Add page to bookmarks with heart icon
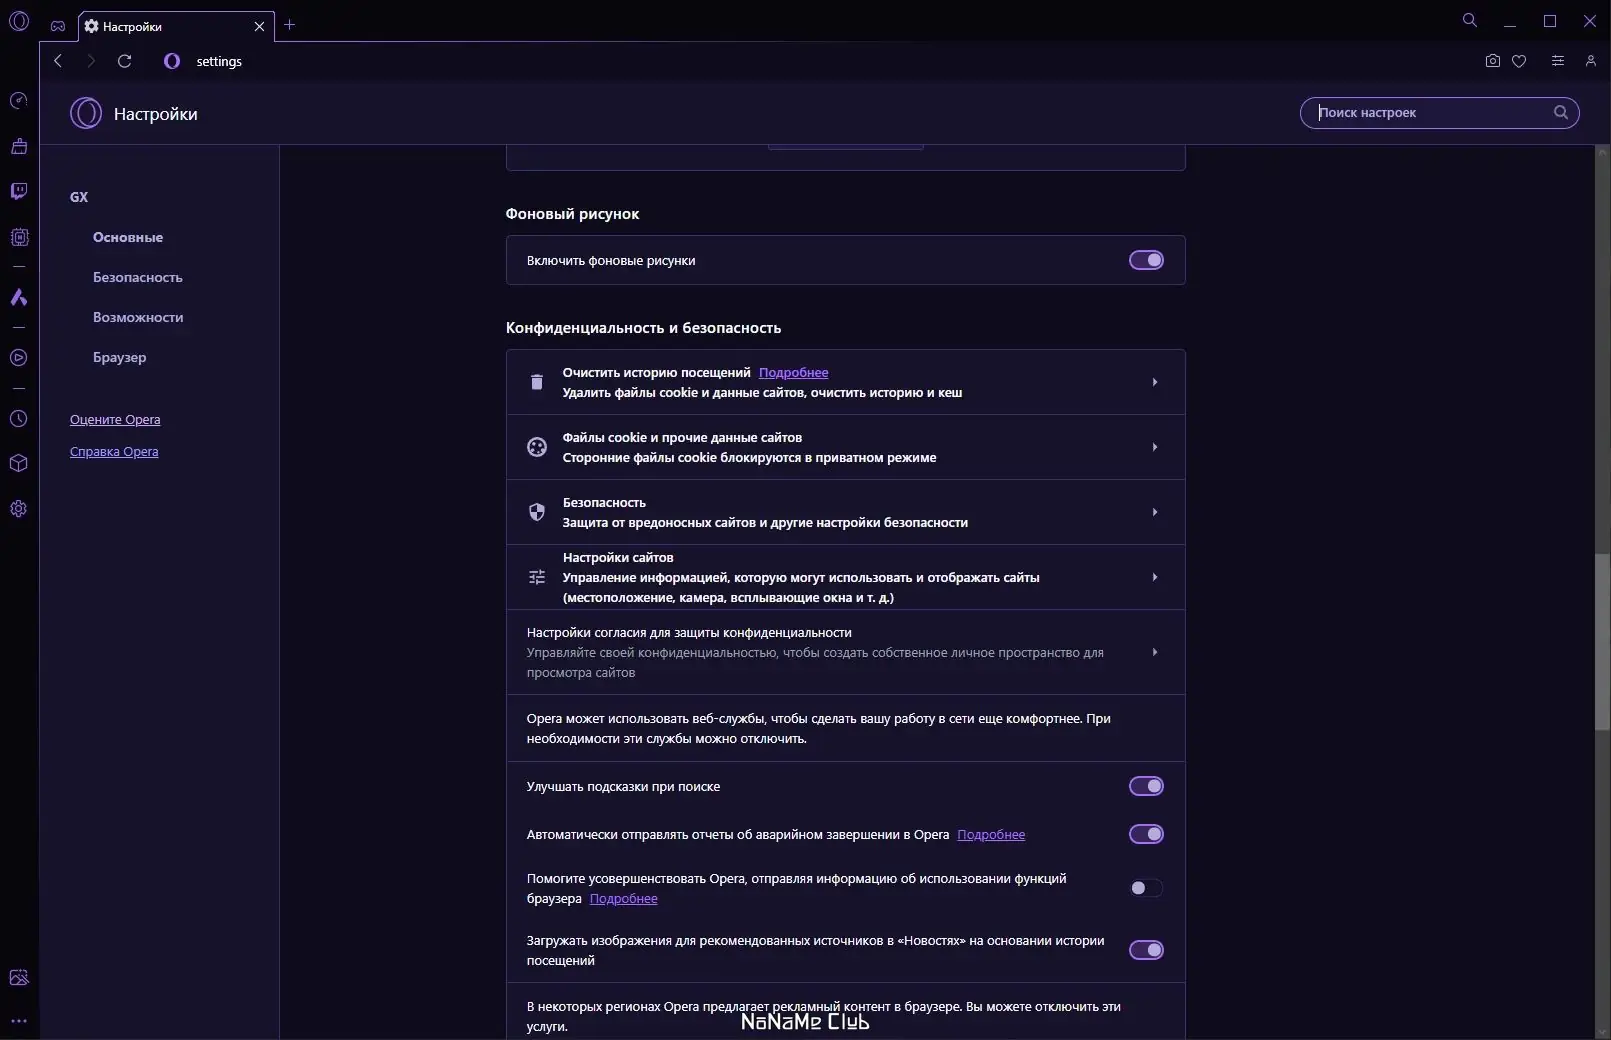This screenshot has width=1611, height=1040. point(1519,61)
